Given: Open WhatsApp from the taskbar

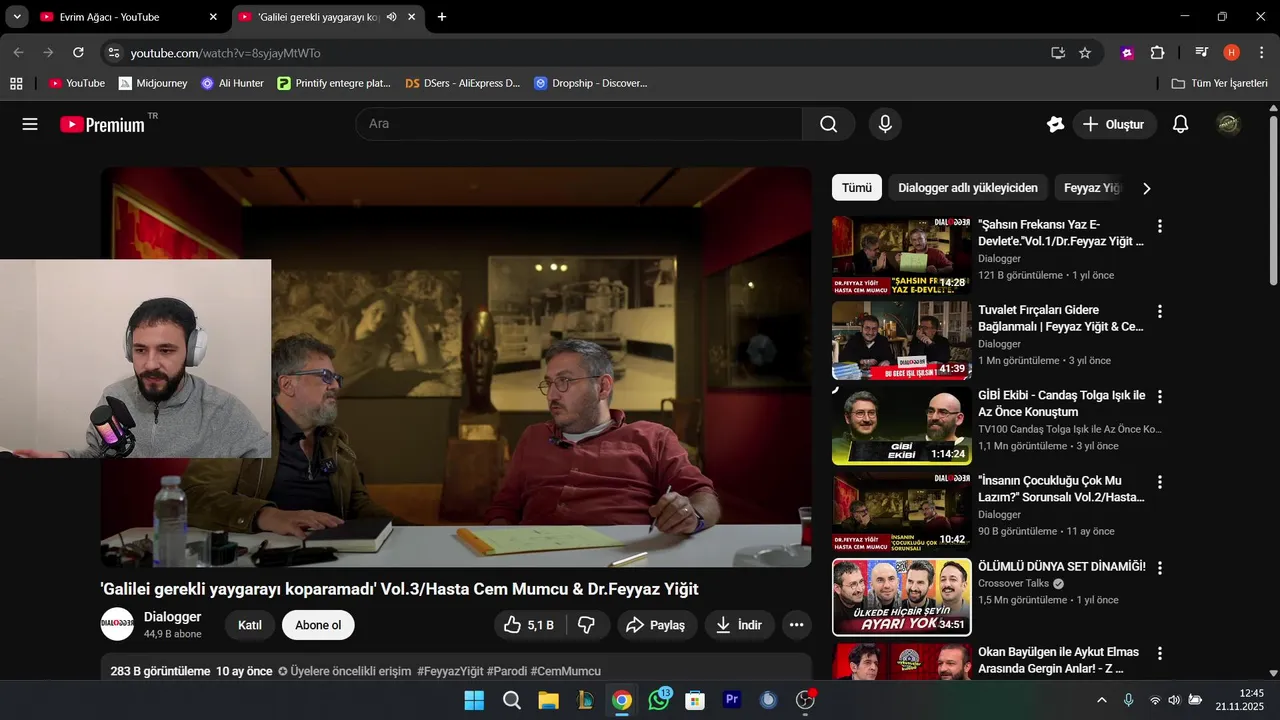Looking at the screenshot, I should point(659,700).
